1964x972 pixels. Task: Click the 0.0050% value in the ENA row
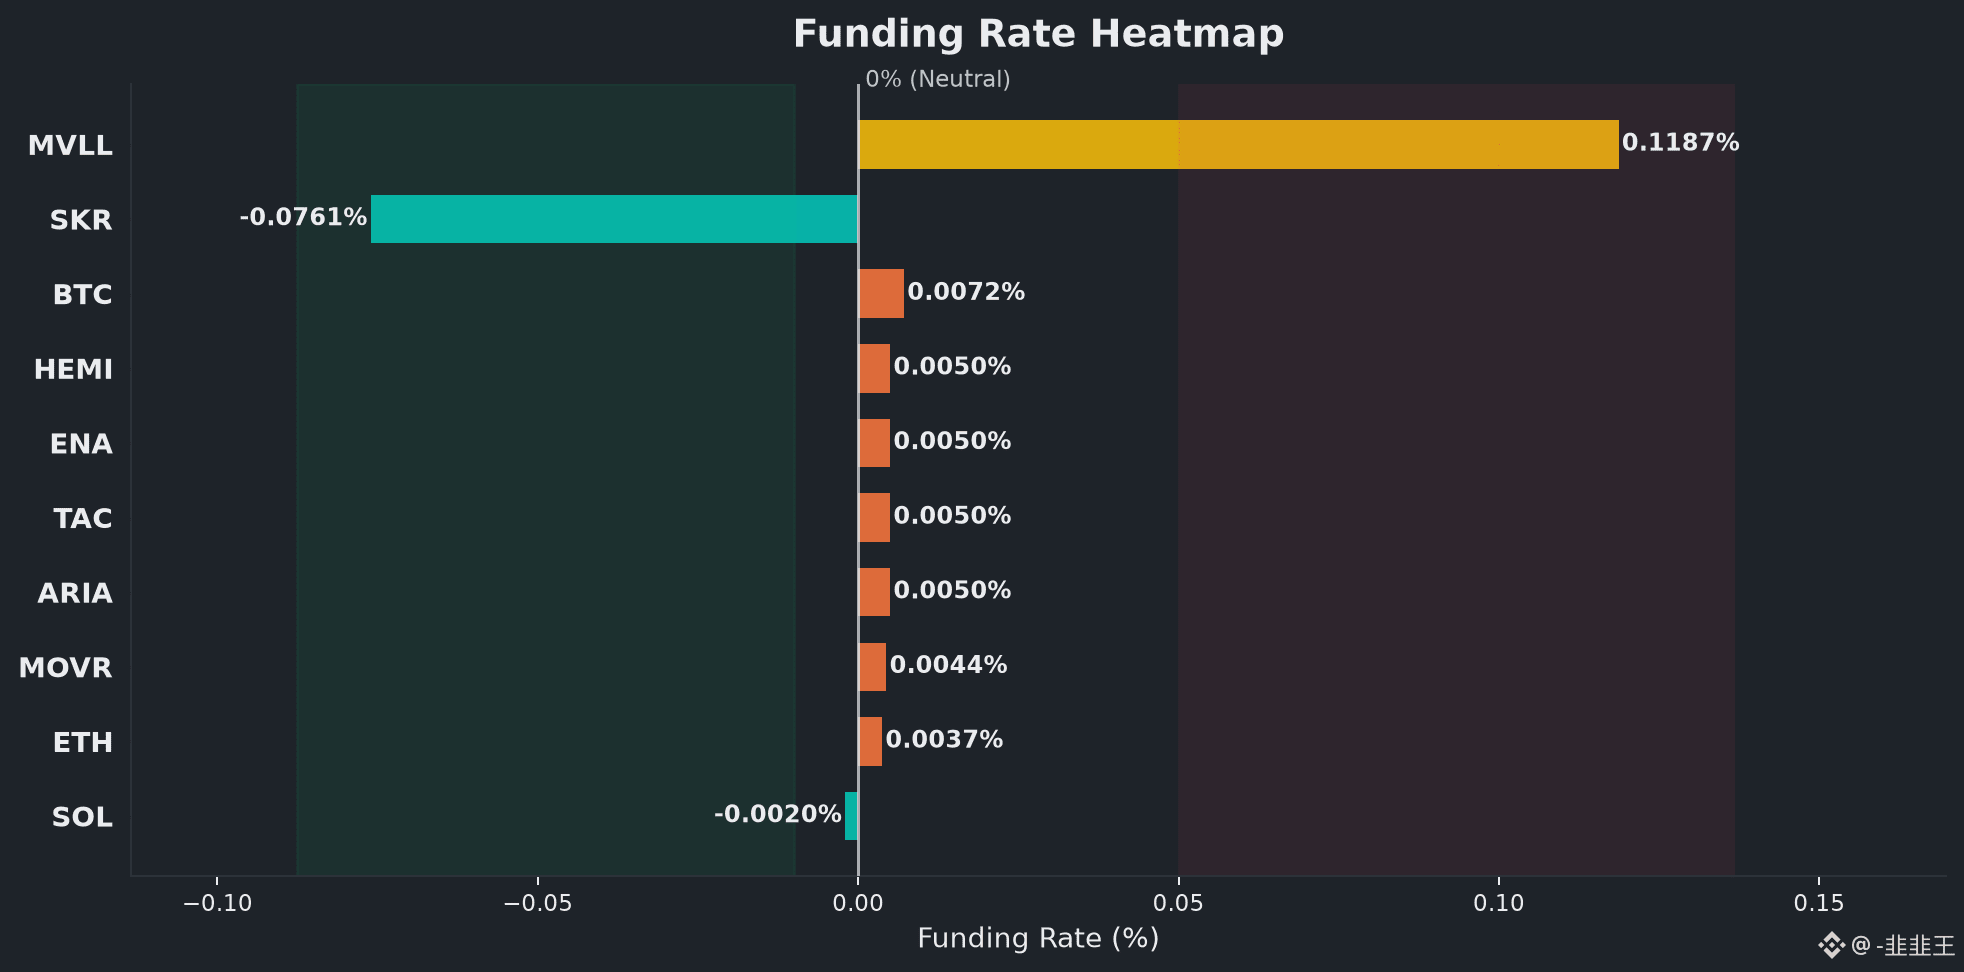coord(952,441)
